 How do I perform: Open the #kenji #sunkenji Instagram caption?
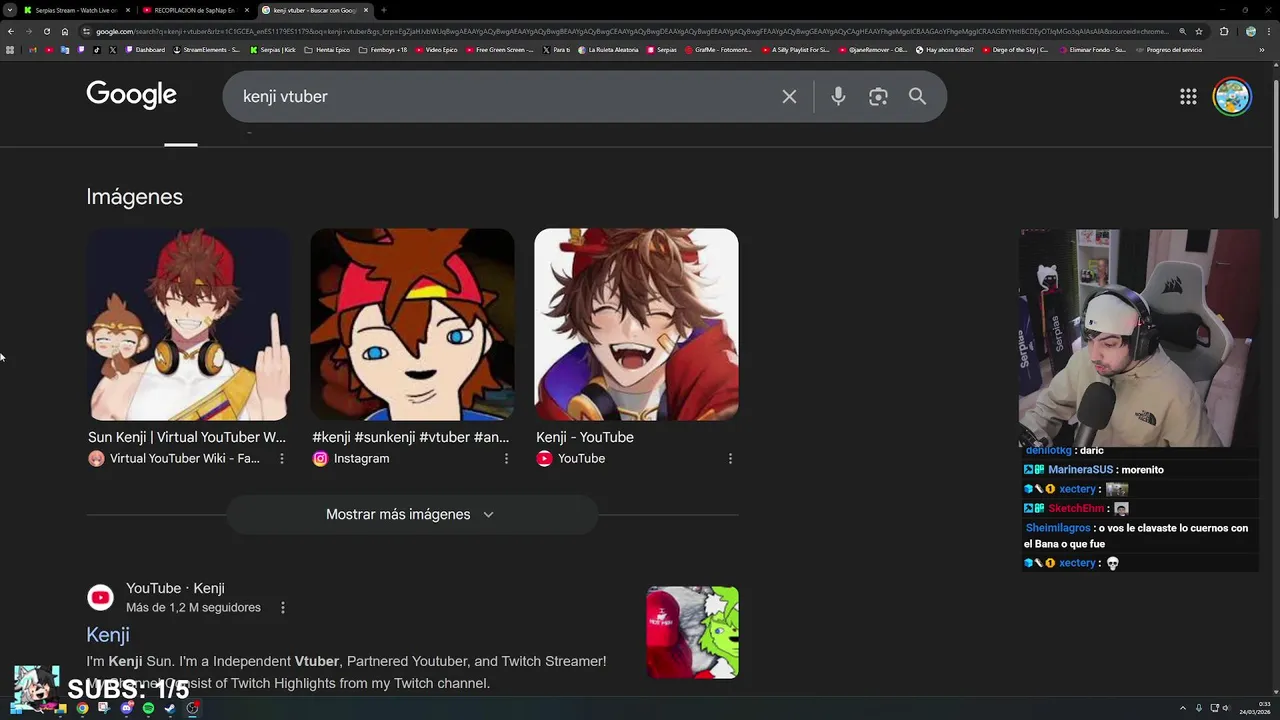pos(411,437)
